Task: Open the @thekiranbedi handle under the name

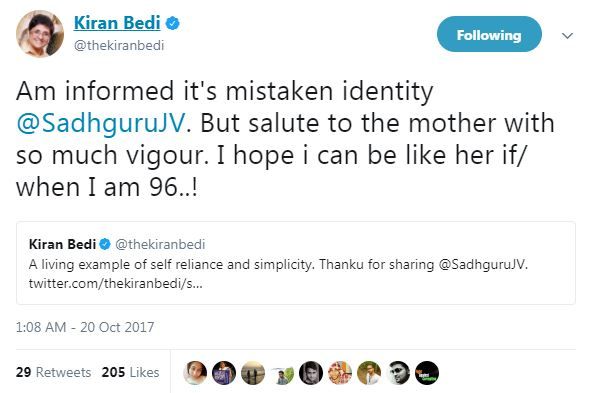Action: [x=119, y=46]
